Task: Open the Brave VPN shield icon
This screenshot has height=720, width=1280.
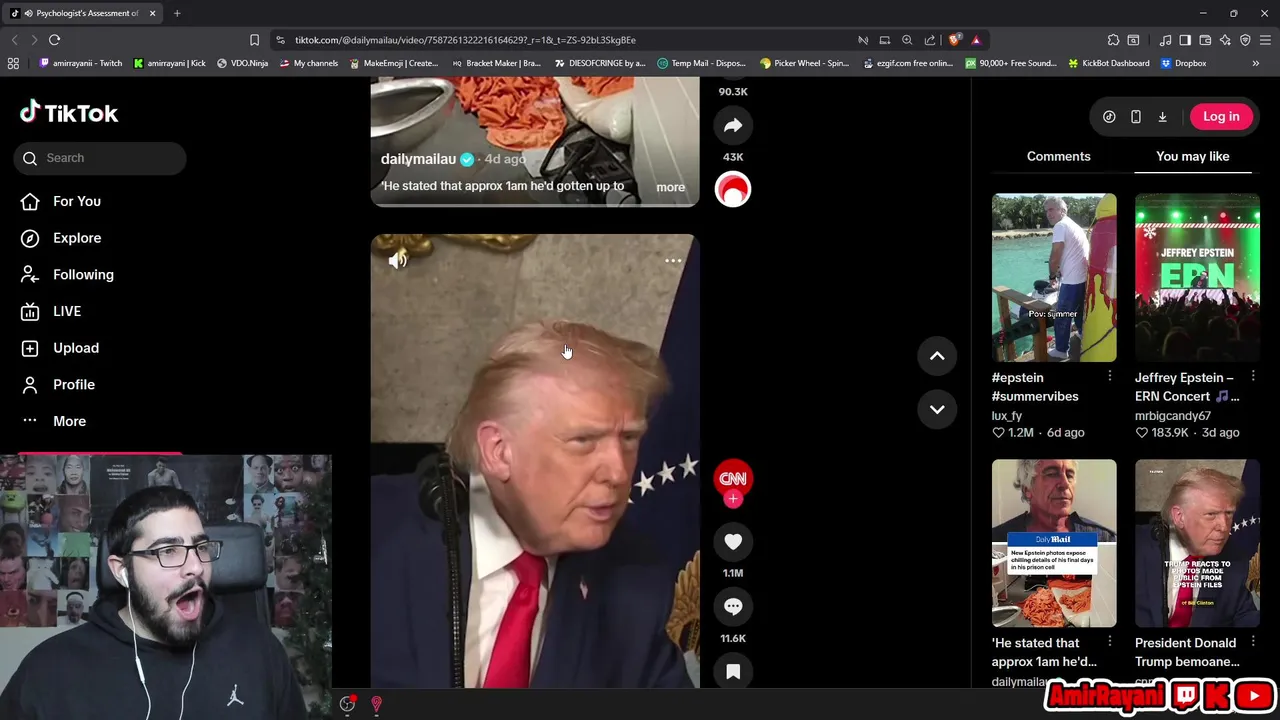Action: [x=1245, y=40]
